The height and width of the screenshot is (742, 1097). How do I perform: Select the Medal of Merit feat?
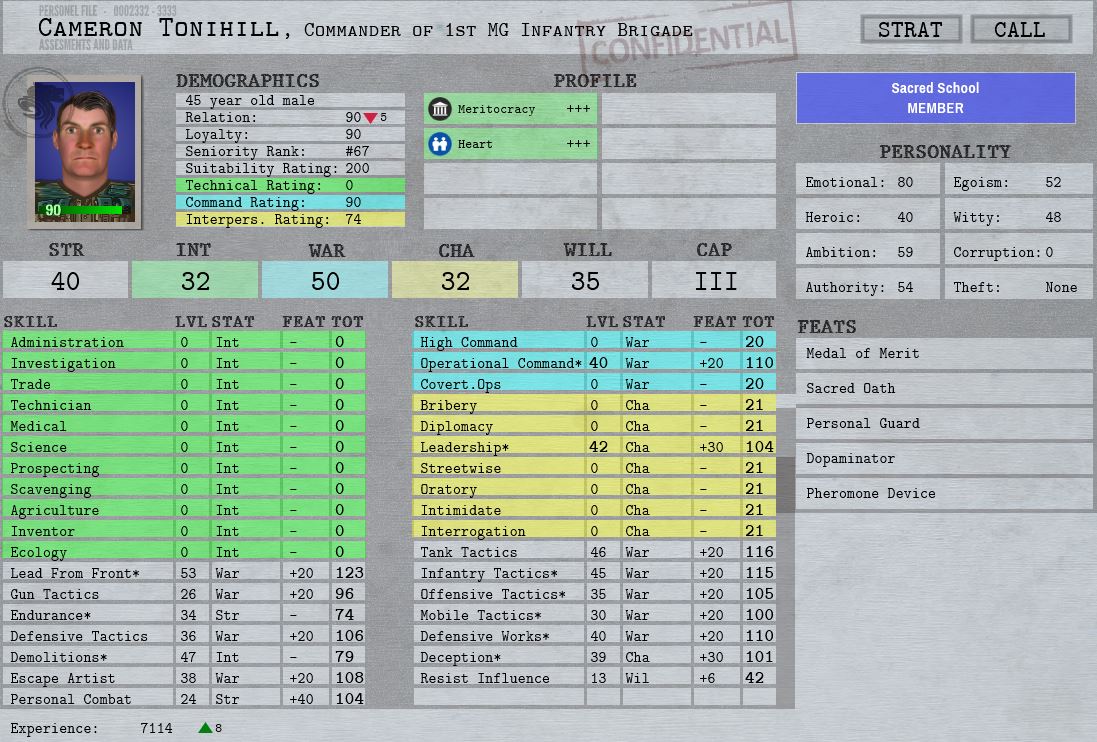944,354
